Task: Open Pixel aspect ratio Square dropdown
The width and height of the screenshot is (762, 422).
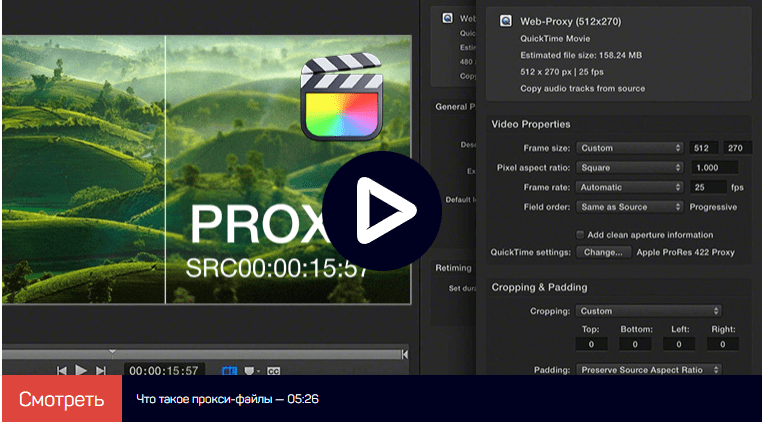Action: click(630, 168)
